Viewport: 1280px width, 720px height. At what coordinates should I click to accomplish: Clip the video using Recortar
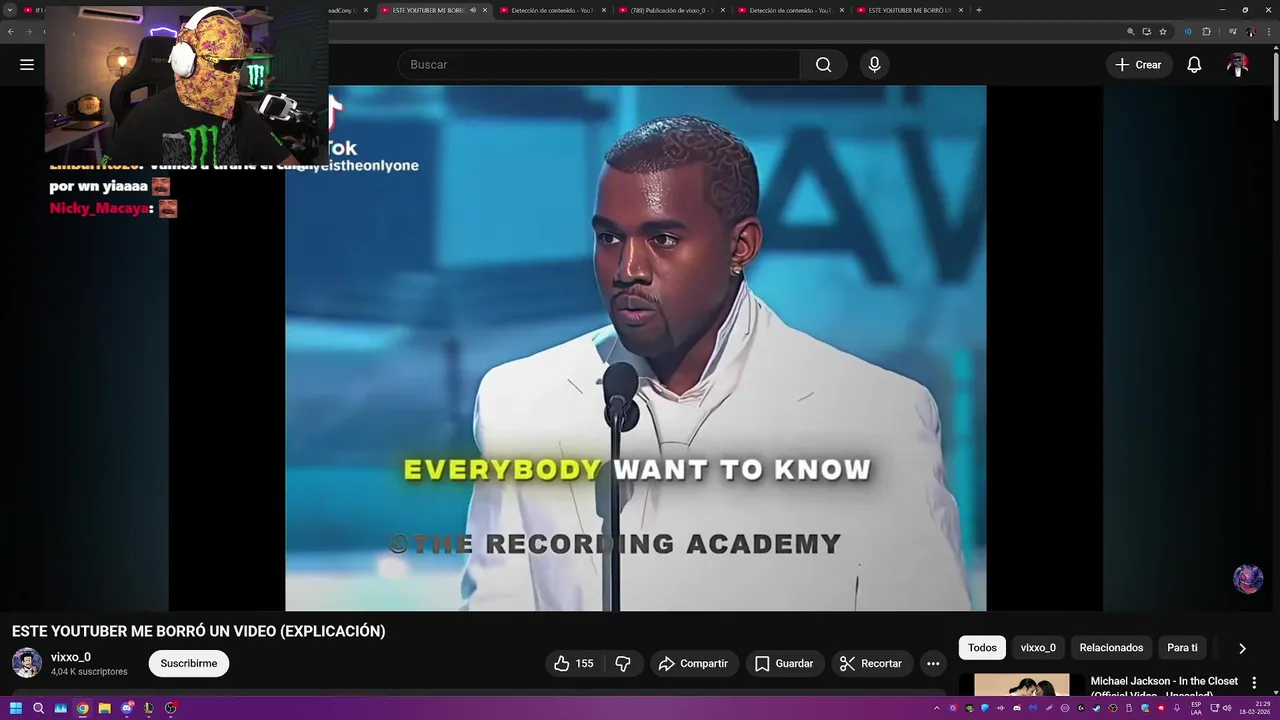pyautogui.click(x=871, y=663)
